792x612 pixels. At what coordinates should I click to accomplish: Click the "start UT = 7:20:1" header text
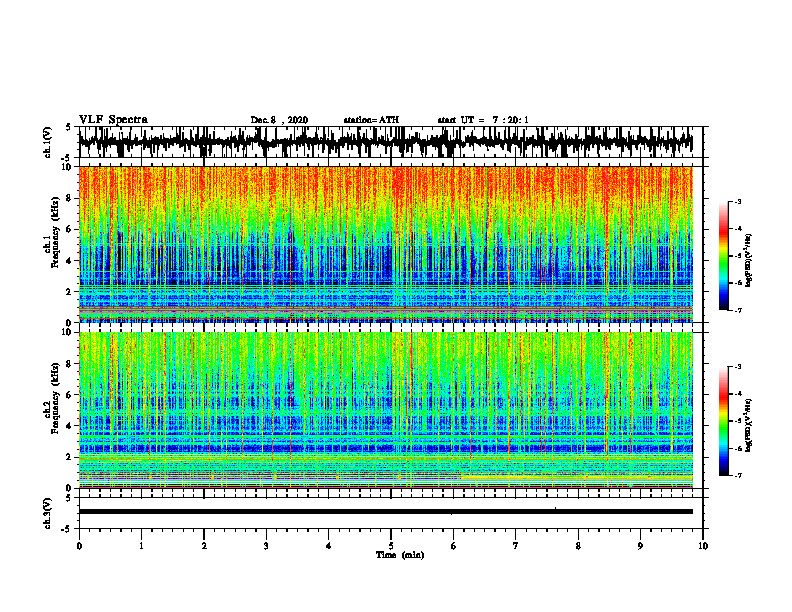tap(483, 120)
